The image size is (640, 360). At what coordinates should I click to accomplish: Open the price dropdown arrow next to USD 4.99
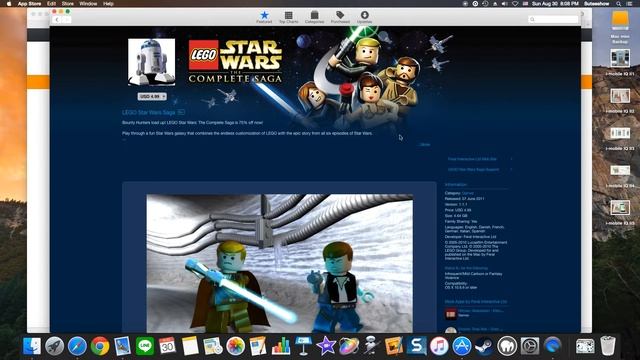[163, 97]
